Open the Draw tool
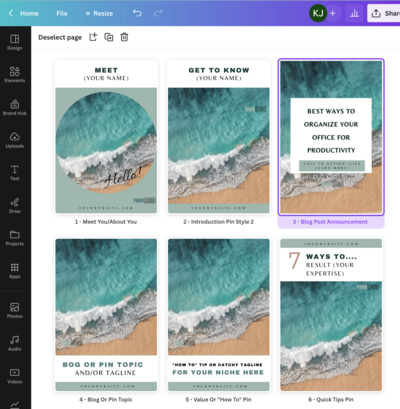Screen dimensions: 400x409 click(x=15, y=205)
